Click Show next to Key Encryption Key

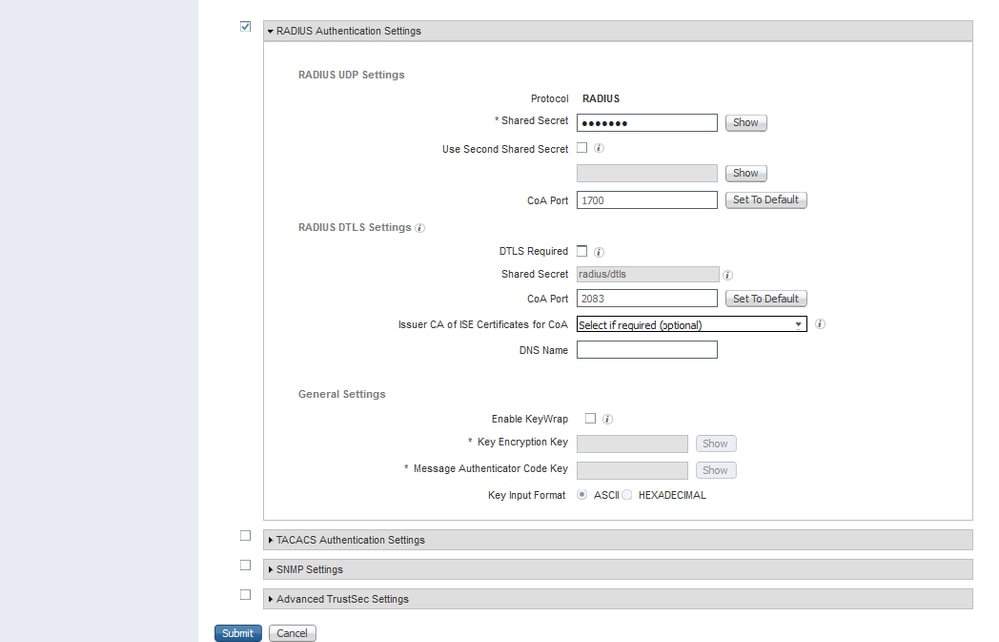point(715,444)
